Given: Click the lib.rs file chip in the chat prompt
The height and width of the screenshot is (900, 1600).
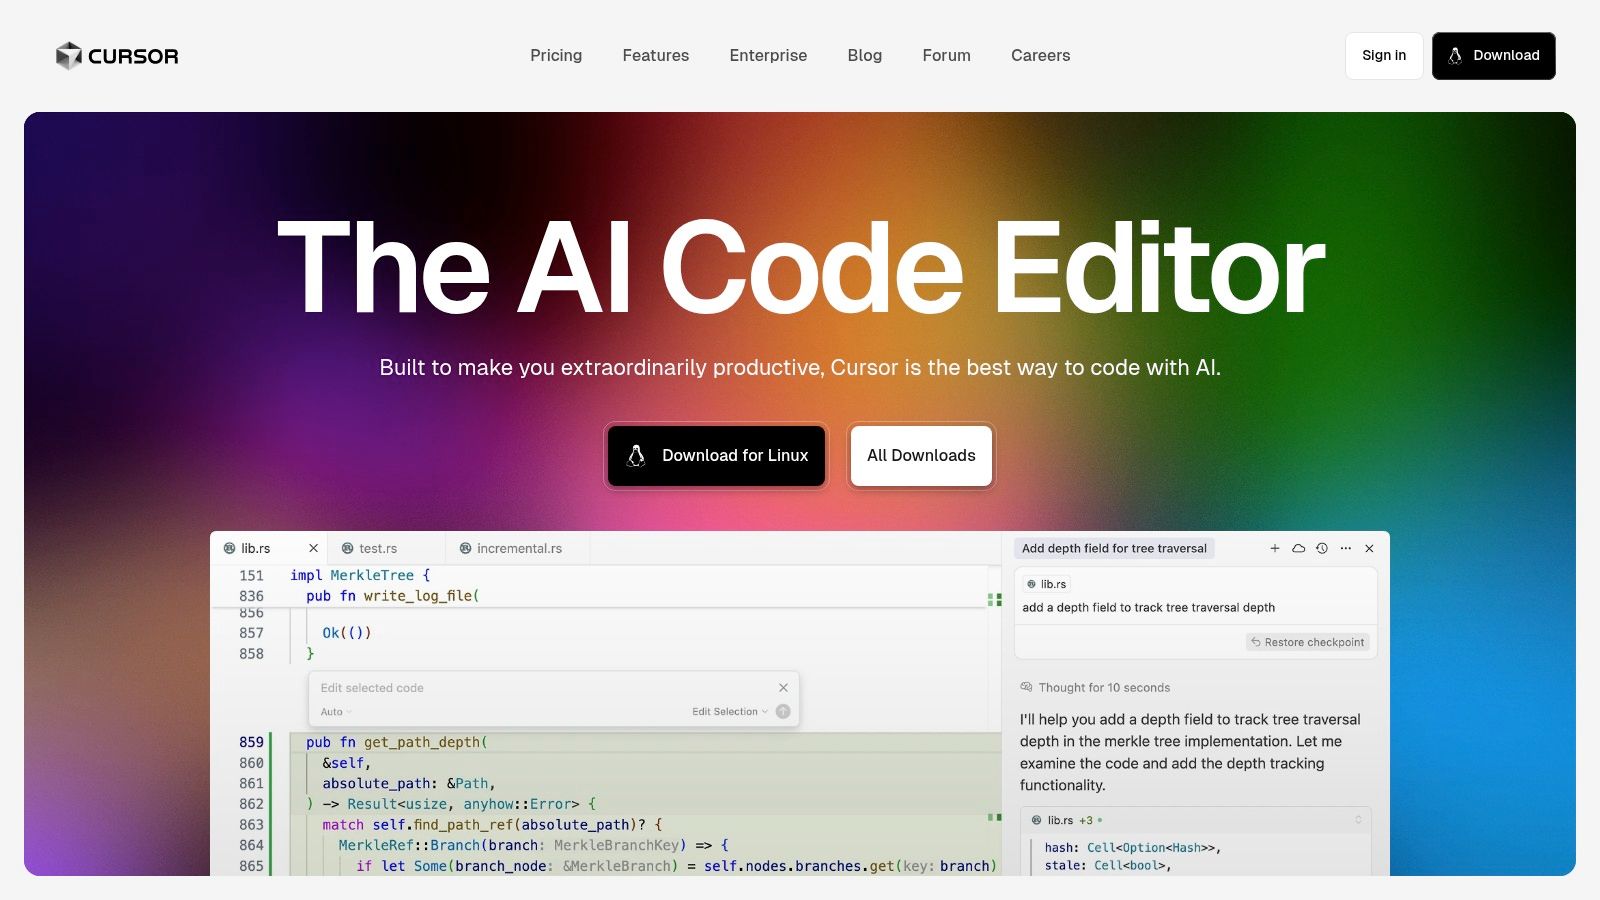Looking at the screenshot, I should [1047, 584].
